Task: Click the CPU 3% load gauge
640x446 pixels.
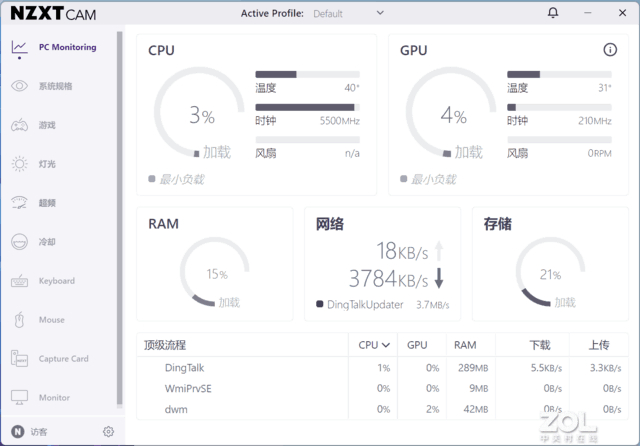Action: click(x=199, y=113)
